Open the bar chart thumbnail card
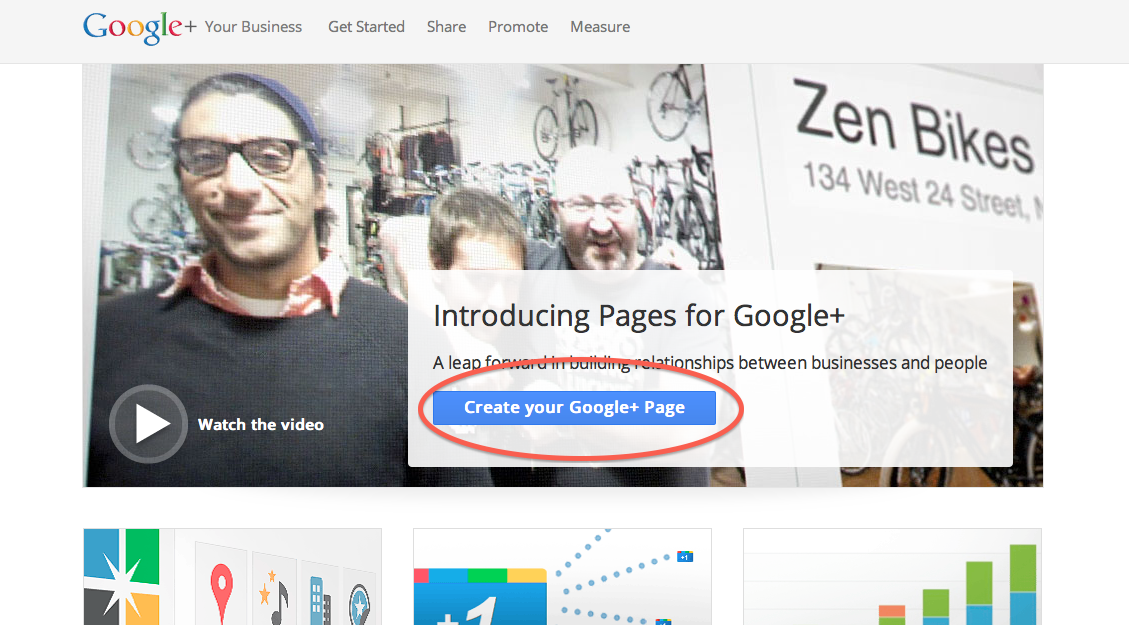This screenshot has width=1129, height=625. point(892,577)
